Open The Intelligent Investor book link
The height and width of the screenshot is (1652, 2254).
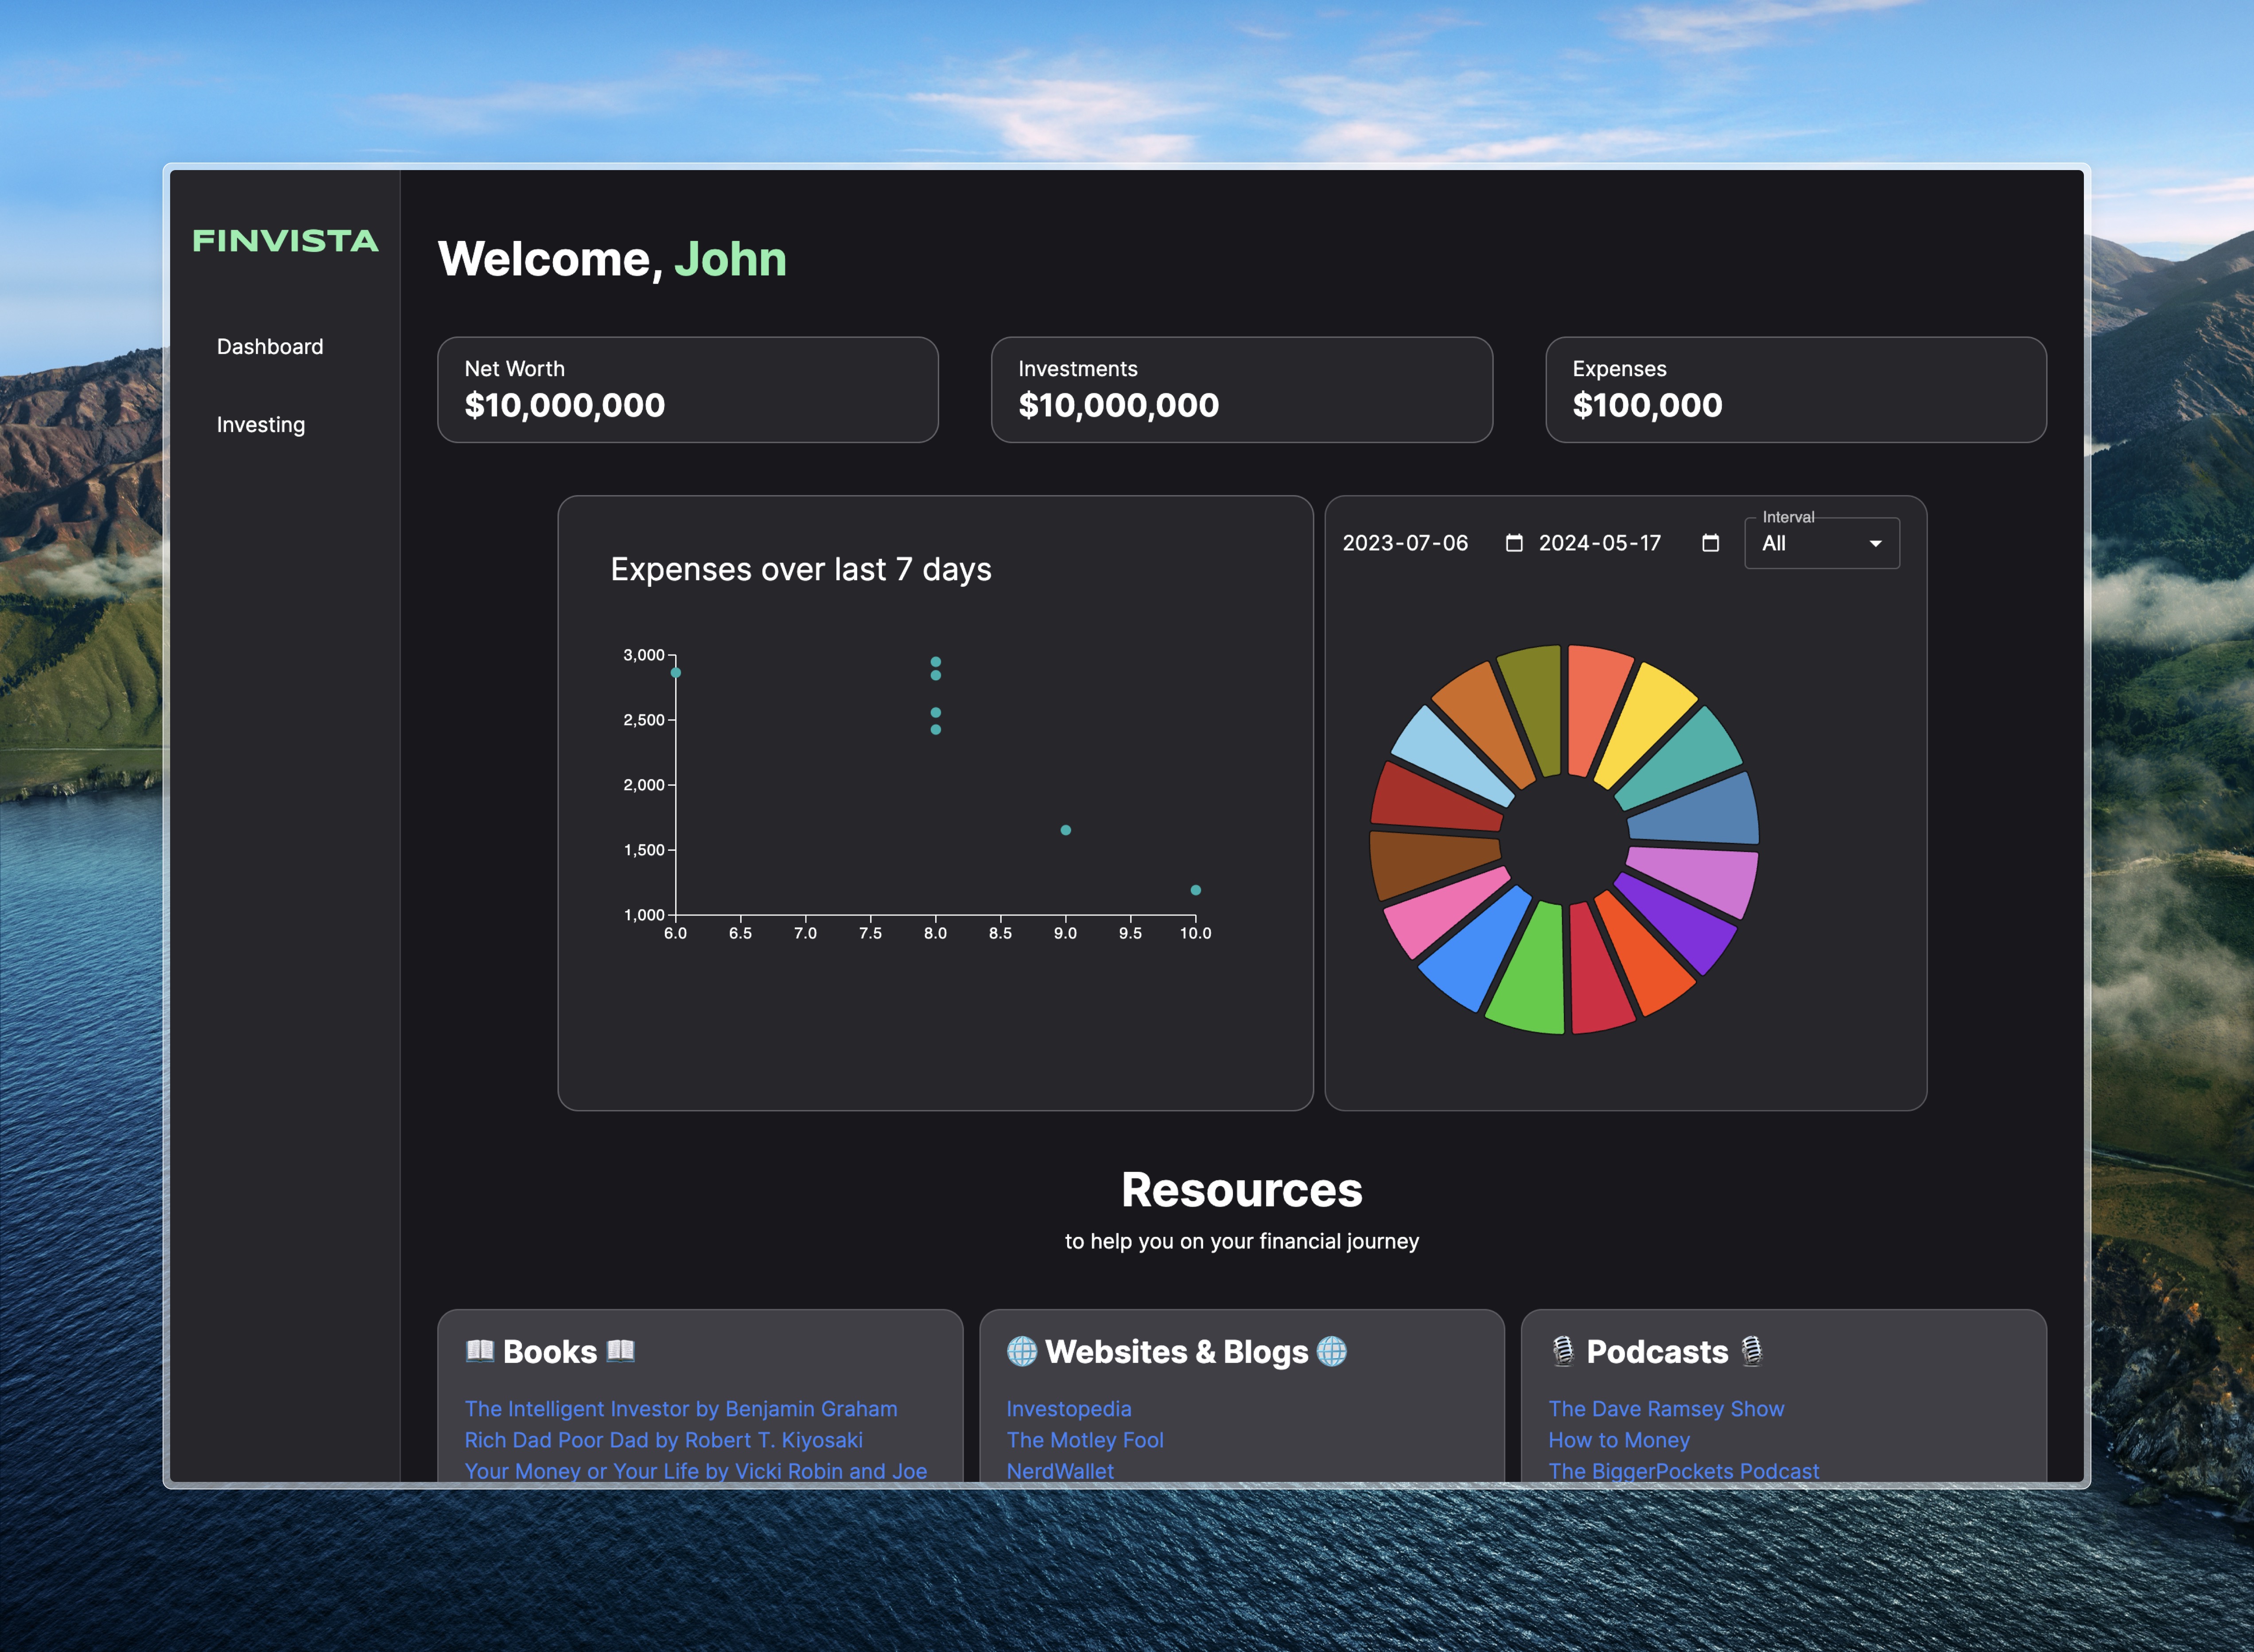(680, 1408)
